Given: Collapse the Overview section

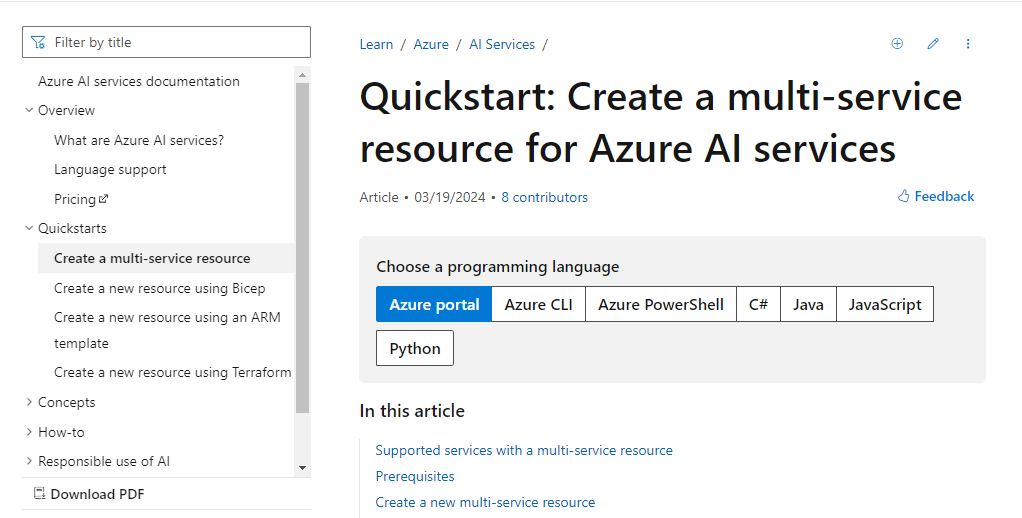Looking at the screenshot, I should pos(29,111).
